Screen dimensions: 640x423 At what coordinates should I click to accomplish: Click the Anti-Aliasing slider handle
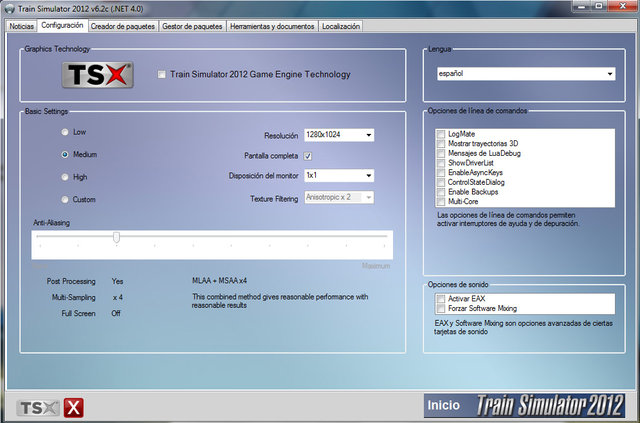117,237
